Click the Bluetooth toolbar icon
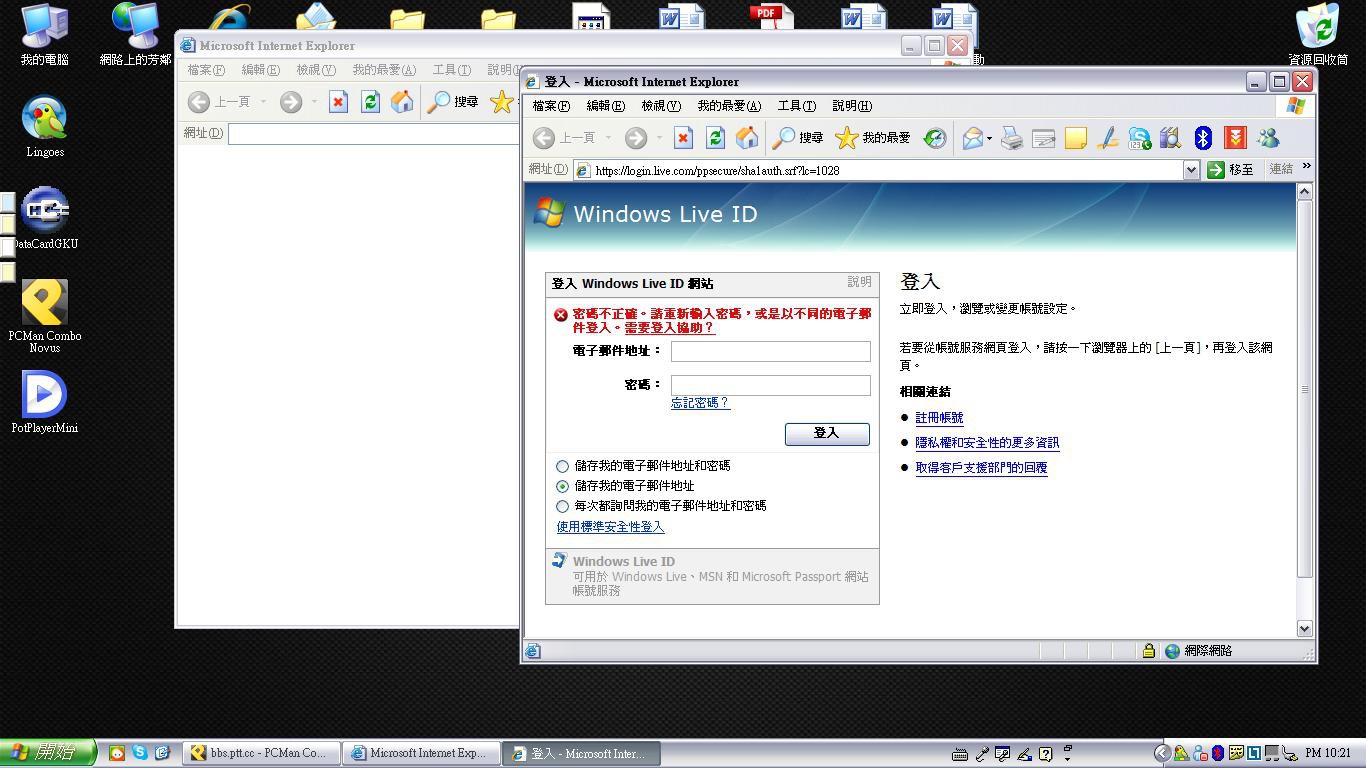This screenshot has height=768, width=1366. click(x=1204, y=138)
